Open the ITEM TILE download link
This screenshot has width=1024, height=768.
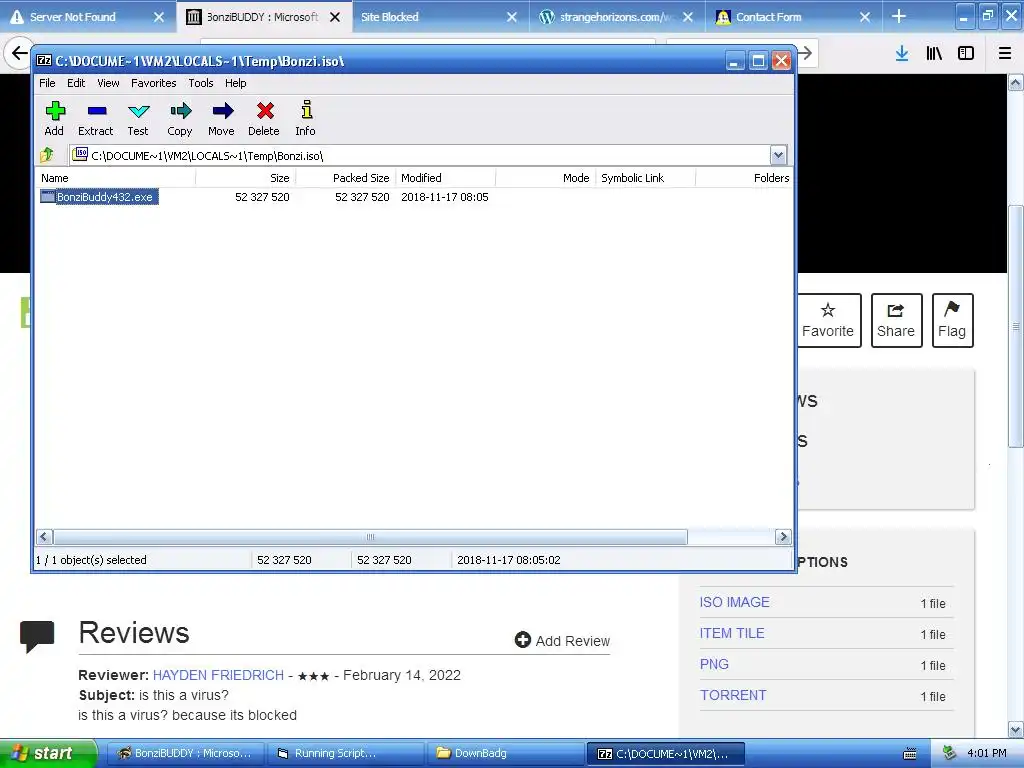pos(732,633)
